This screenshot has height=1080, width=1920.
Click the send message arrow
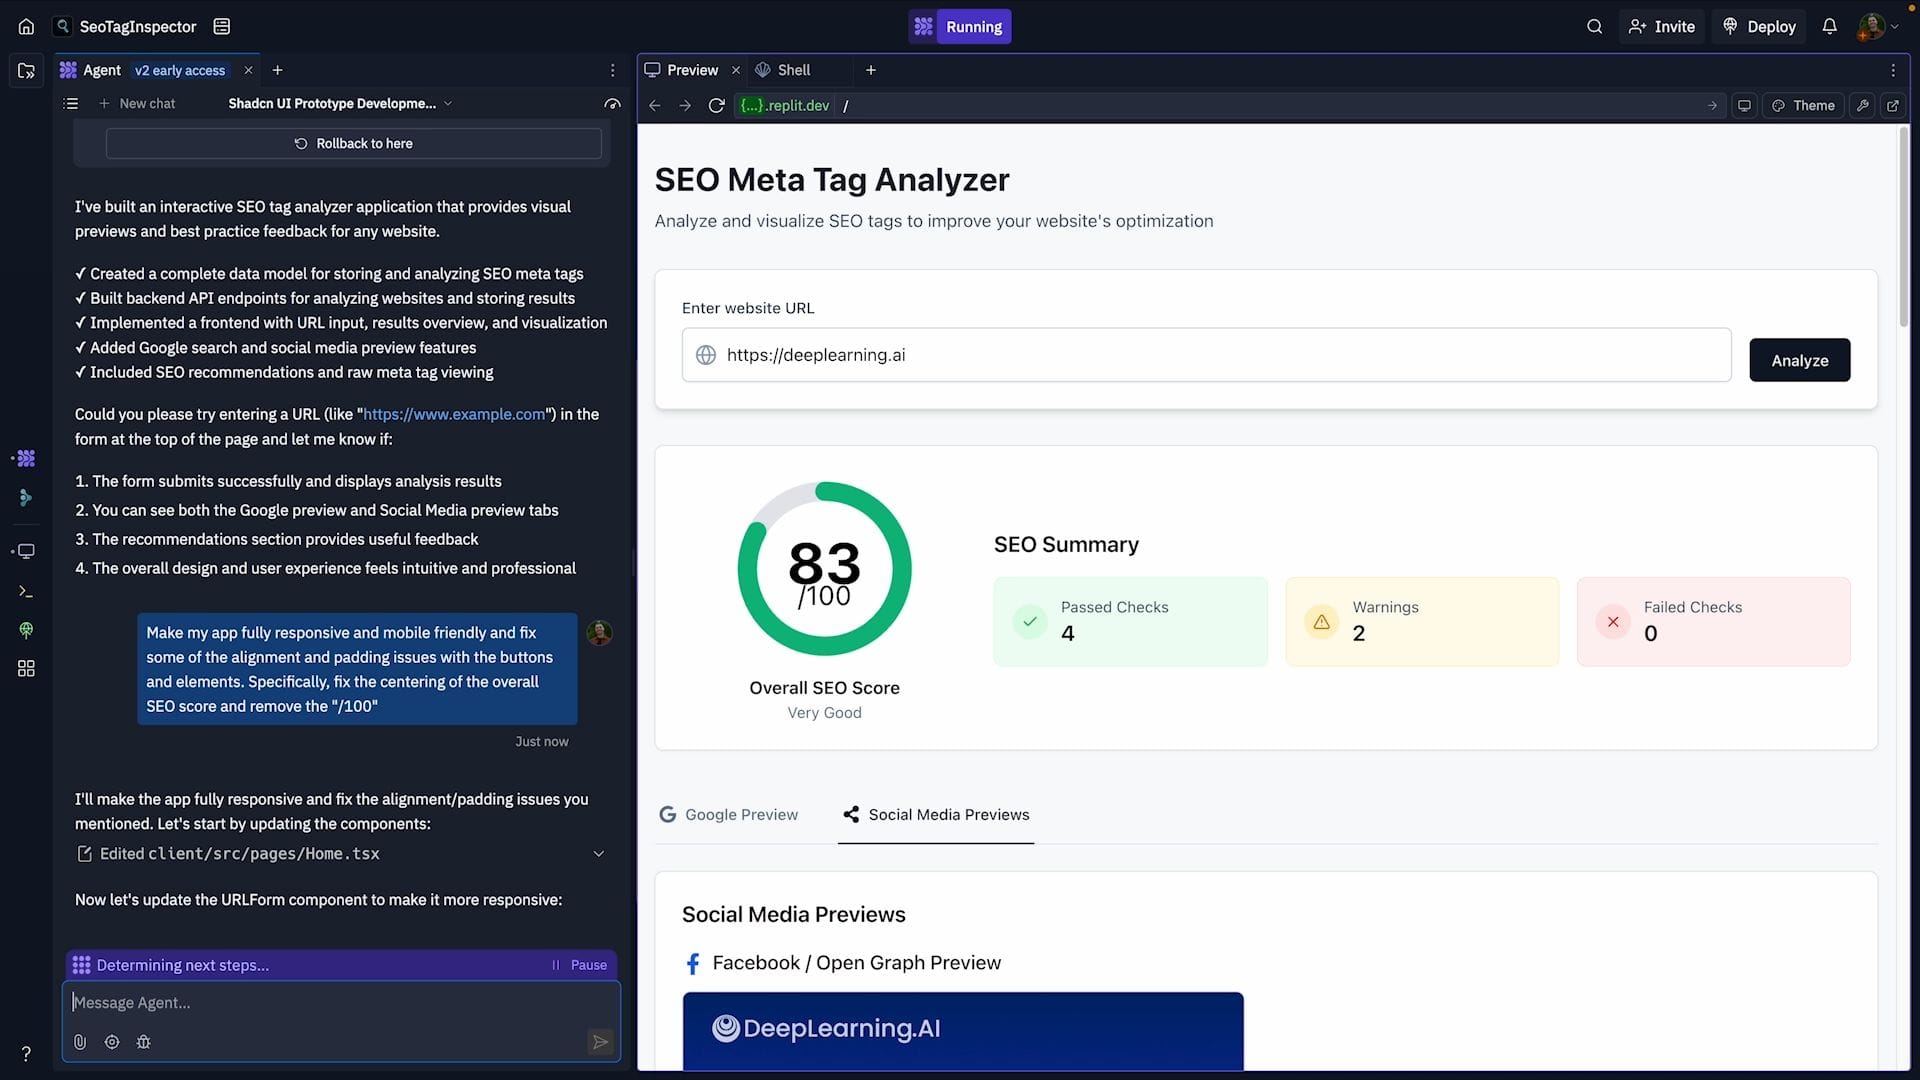[x=600, y=1042]
